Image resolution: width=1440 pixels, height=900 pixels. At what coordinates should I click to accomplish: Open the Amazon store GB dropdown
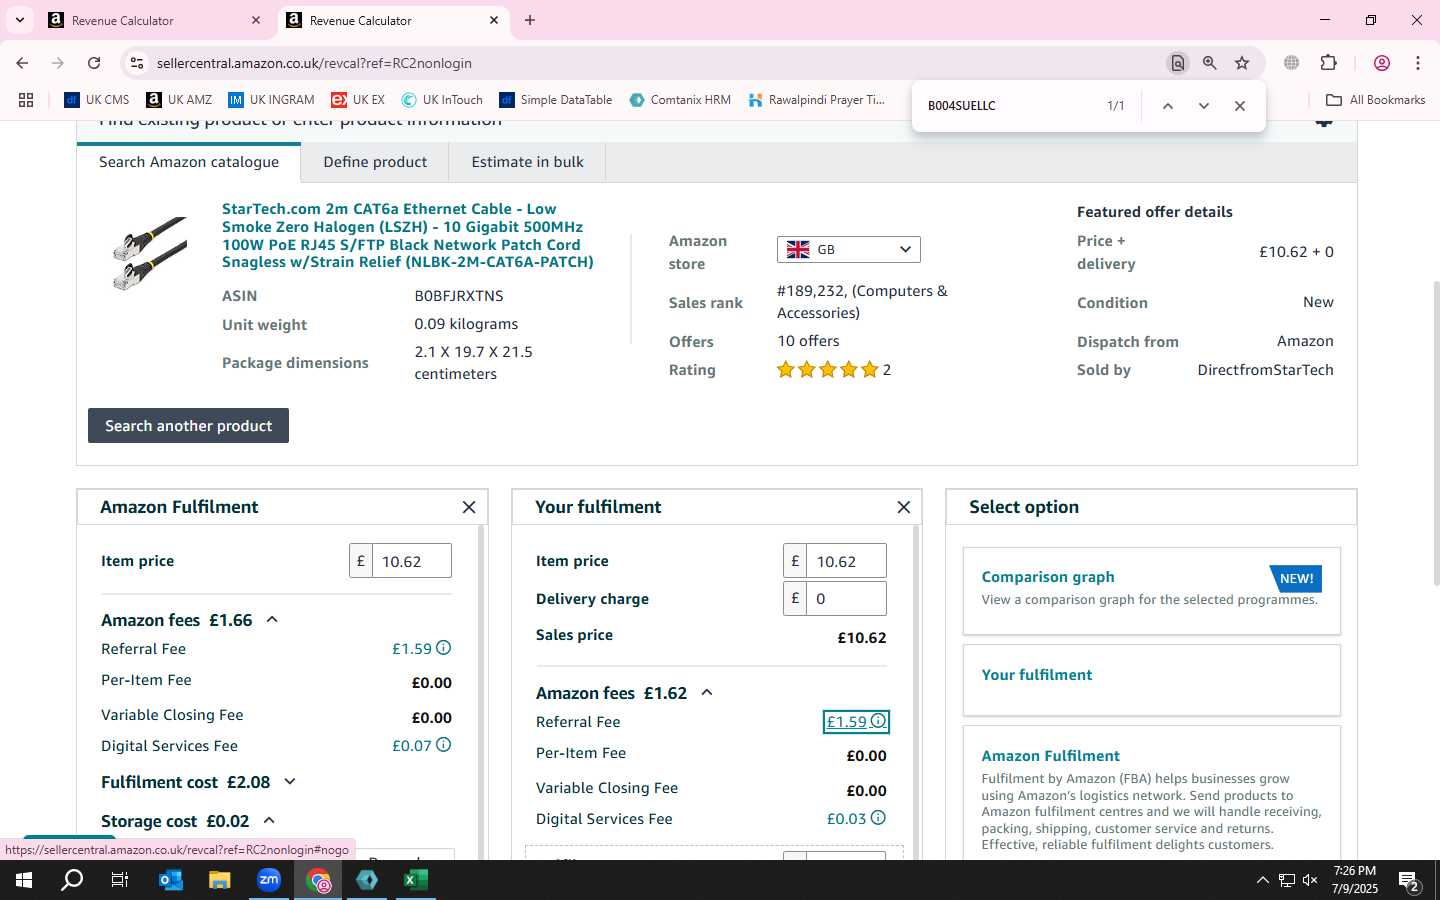pyautogui.click(x=848, y=249)
